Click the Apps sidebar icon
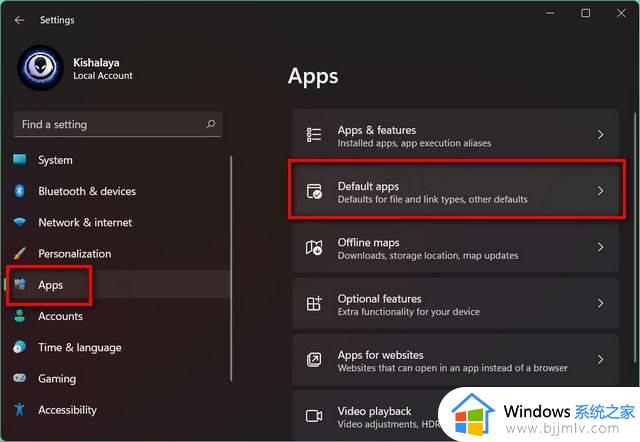640x442 pixels. (20, 284)
